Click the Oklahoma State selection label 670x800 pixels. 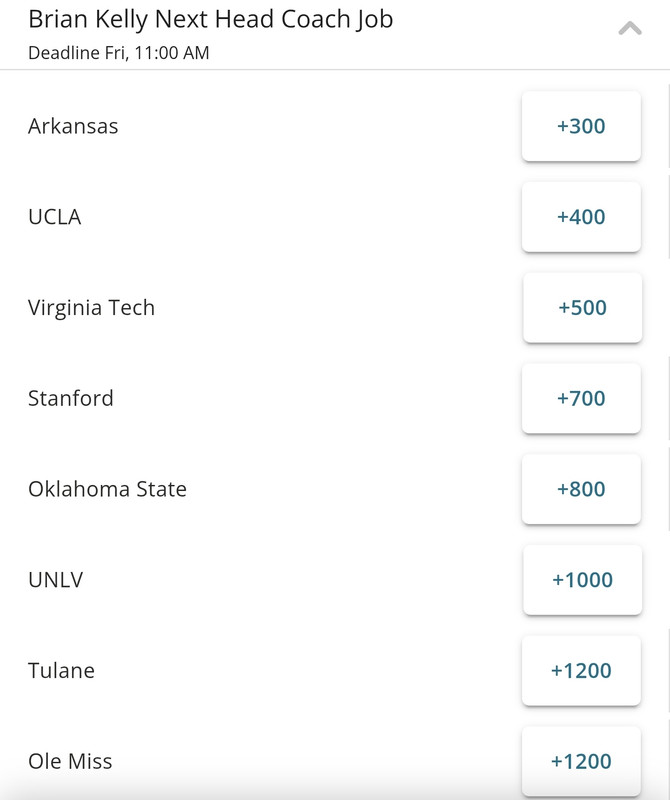click(107, 489)
